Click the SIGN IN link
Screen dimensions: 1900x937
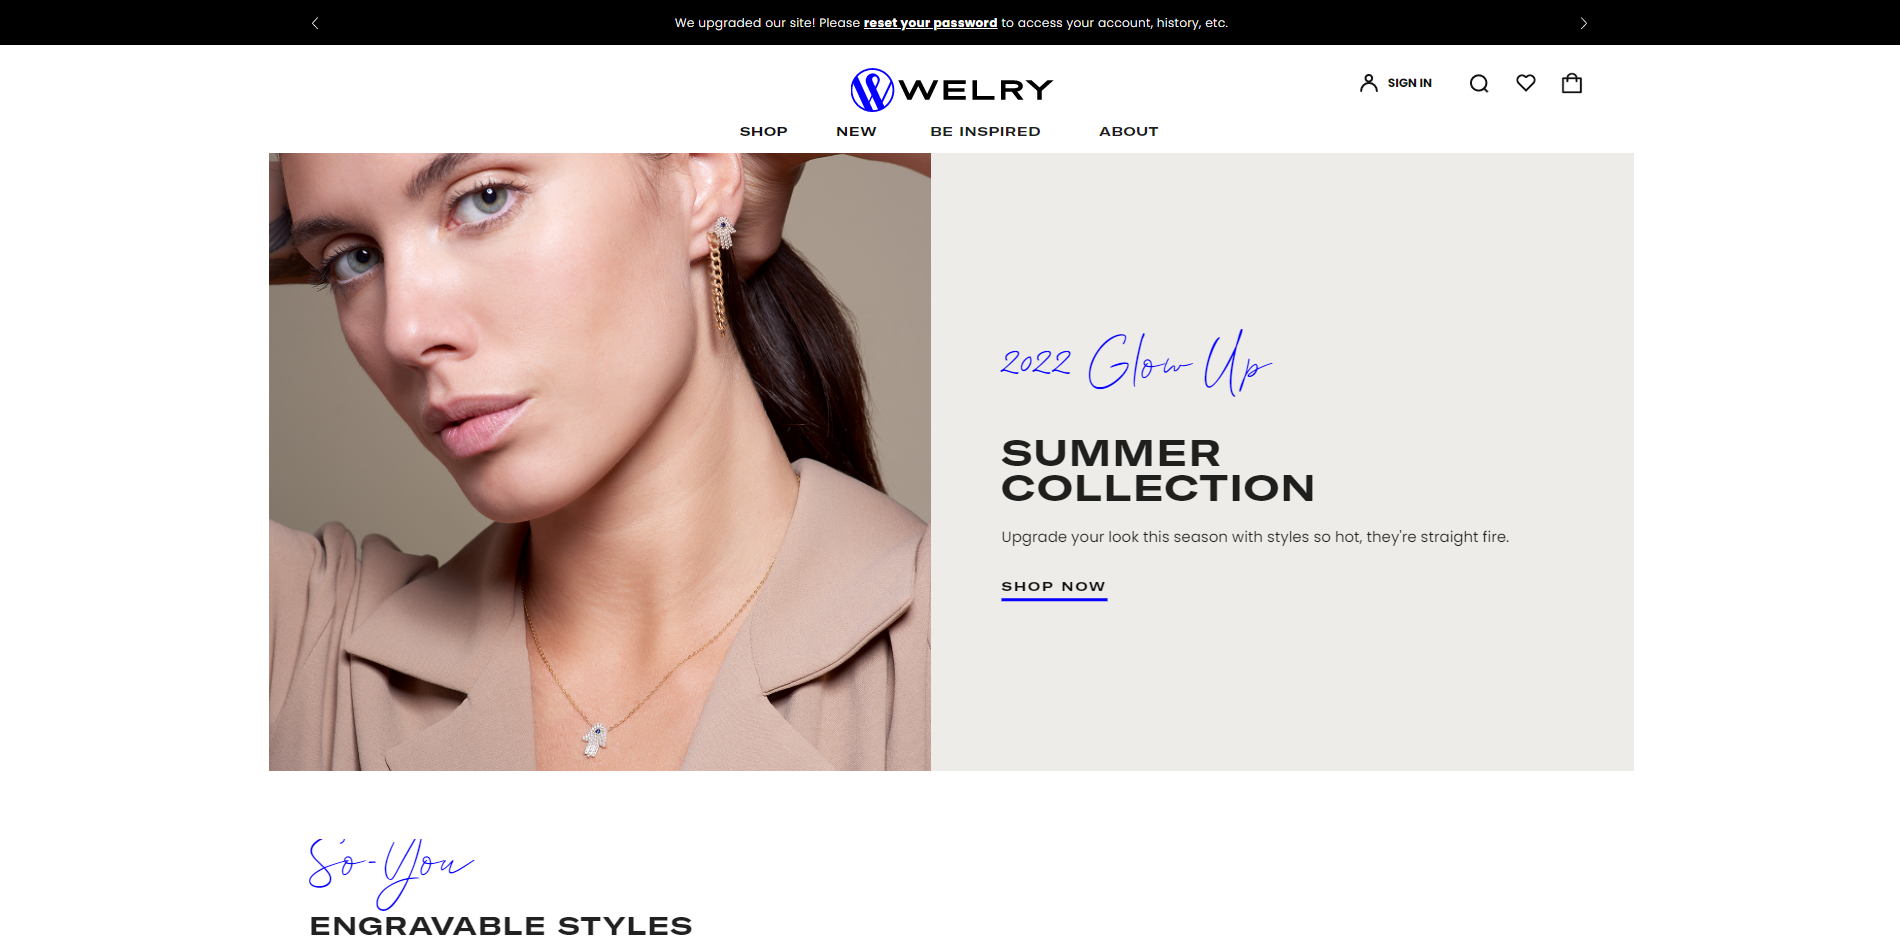click(x=1409, y=83)
